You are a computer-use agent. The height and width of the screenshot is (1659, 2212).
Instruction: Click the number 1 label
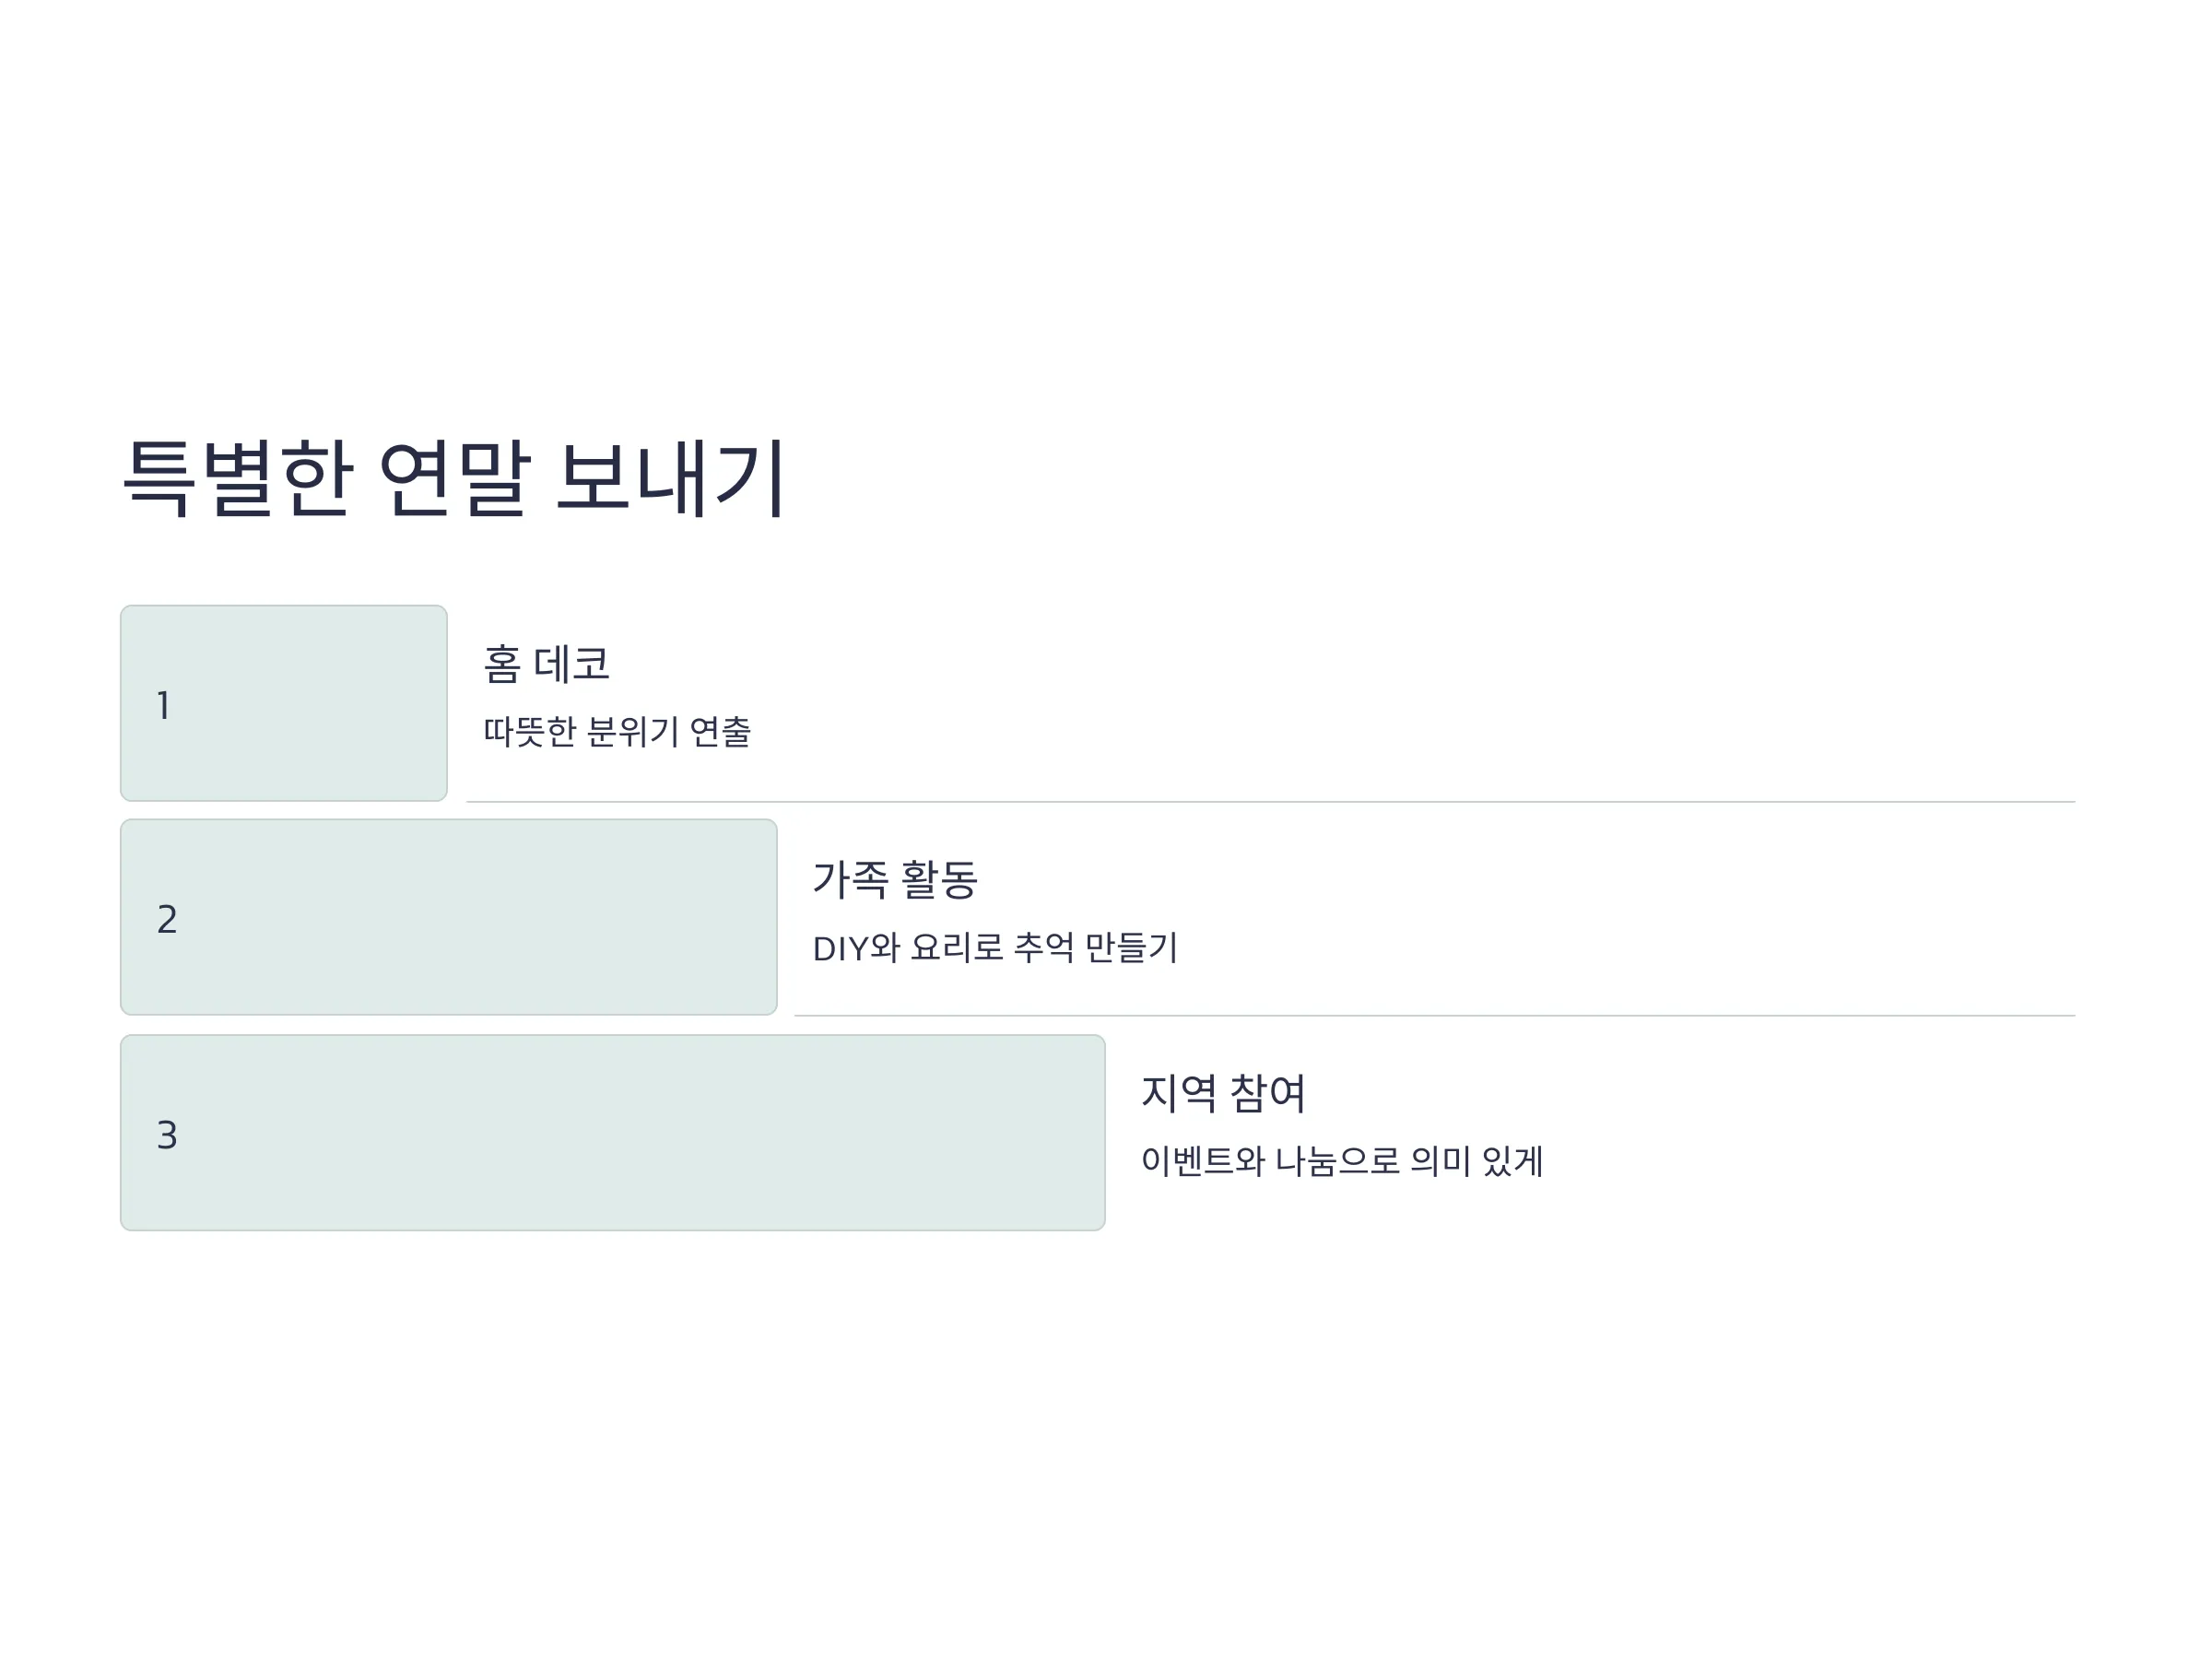point(163,706)
